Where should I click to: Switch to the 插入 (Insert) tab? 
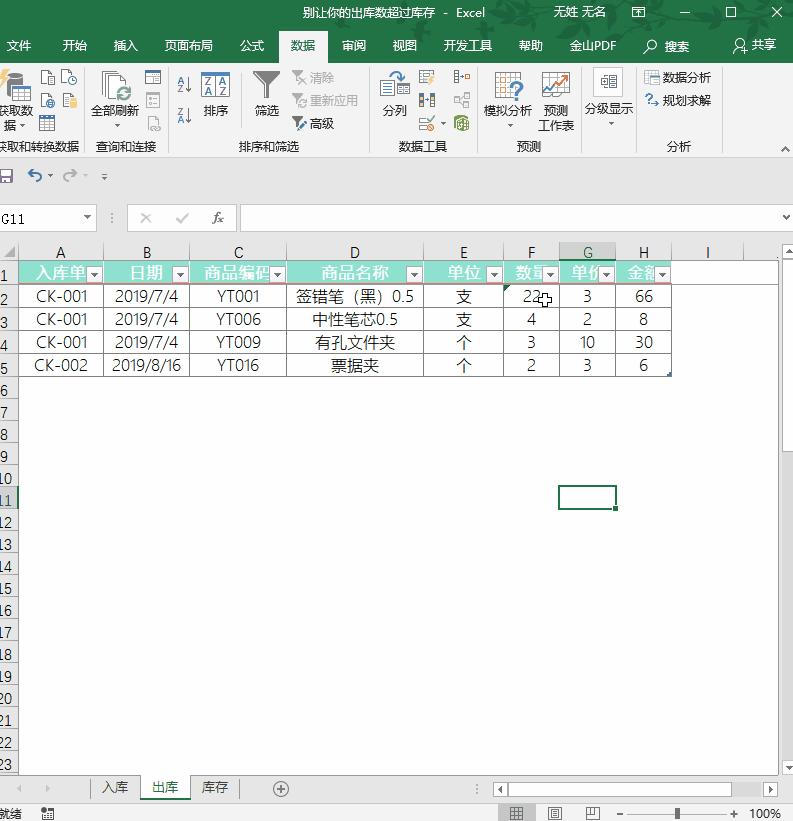pyautogui.click(x=126, y=46)
